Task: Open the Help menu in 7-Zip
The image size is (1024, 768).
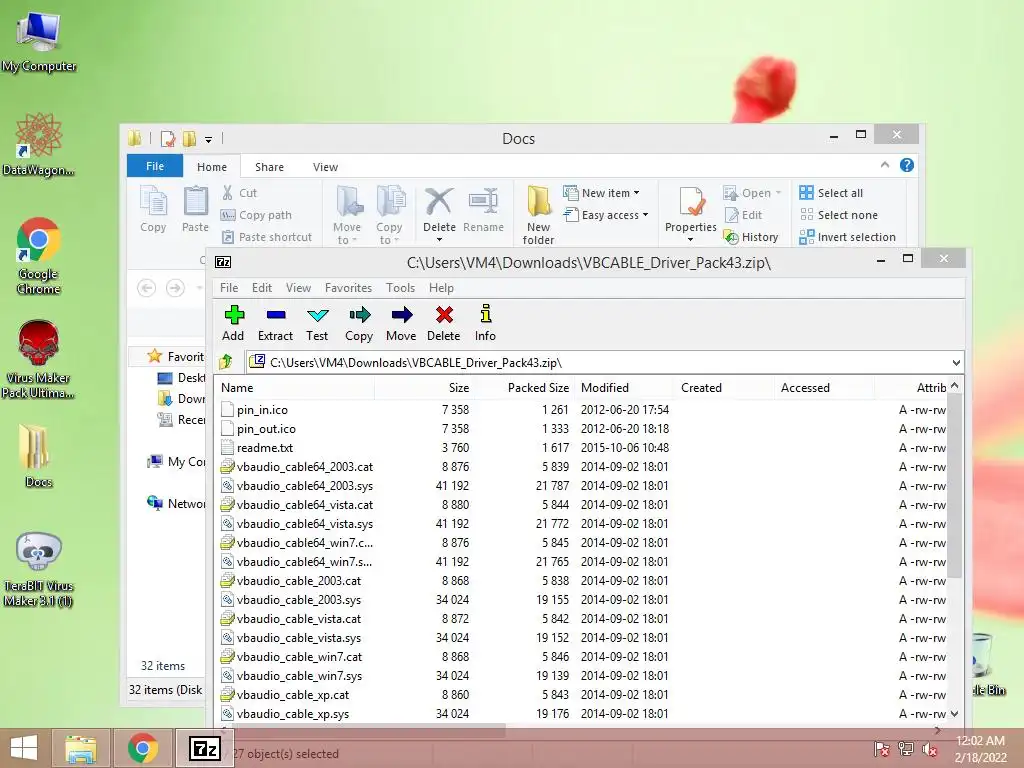Action: [x=441, y=288]
